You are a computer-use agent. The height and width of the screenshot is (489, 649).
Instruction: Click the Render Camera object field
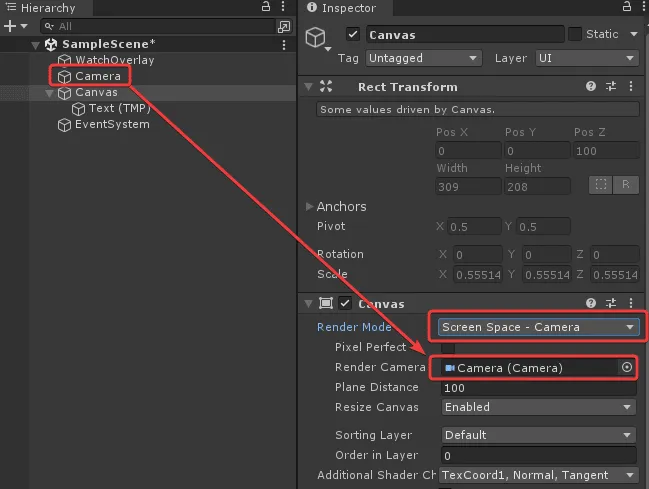[530, 368]
